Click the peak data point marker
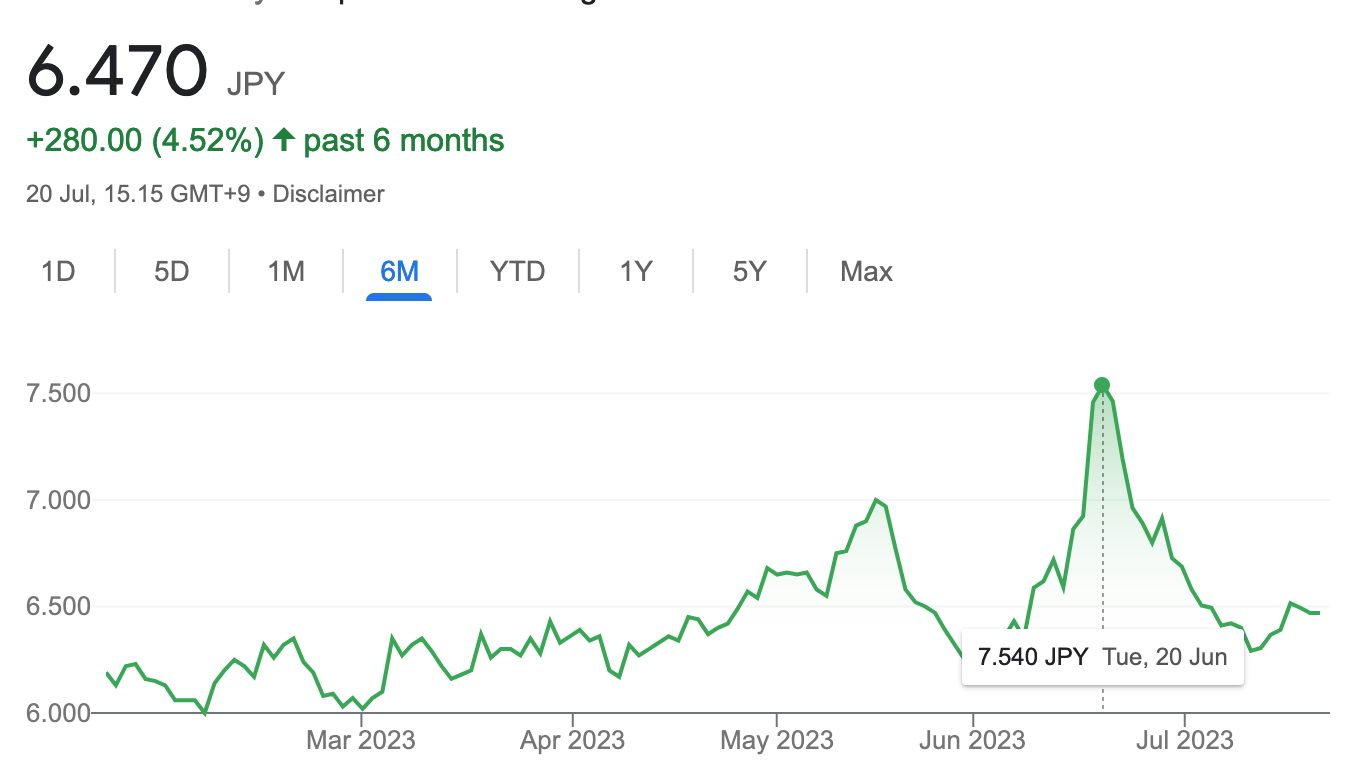1362x784 pixels. tap(1102, 385)
